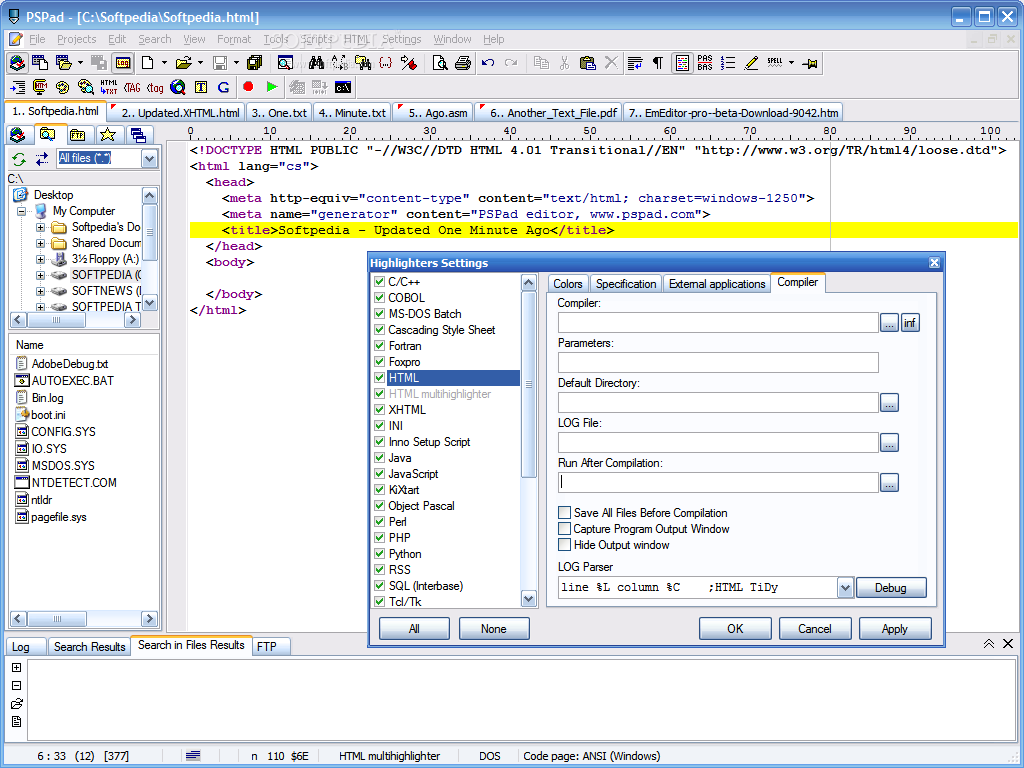The height and width of the screenshot is (768, 1024).
Task: Click the spell check icon
Action: pyautogui.click(x=775, y=63)
